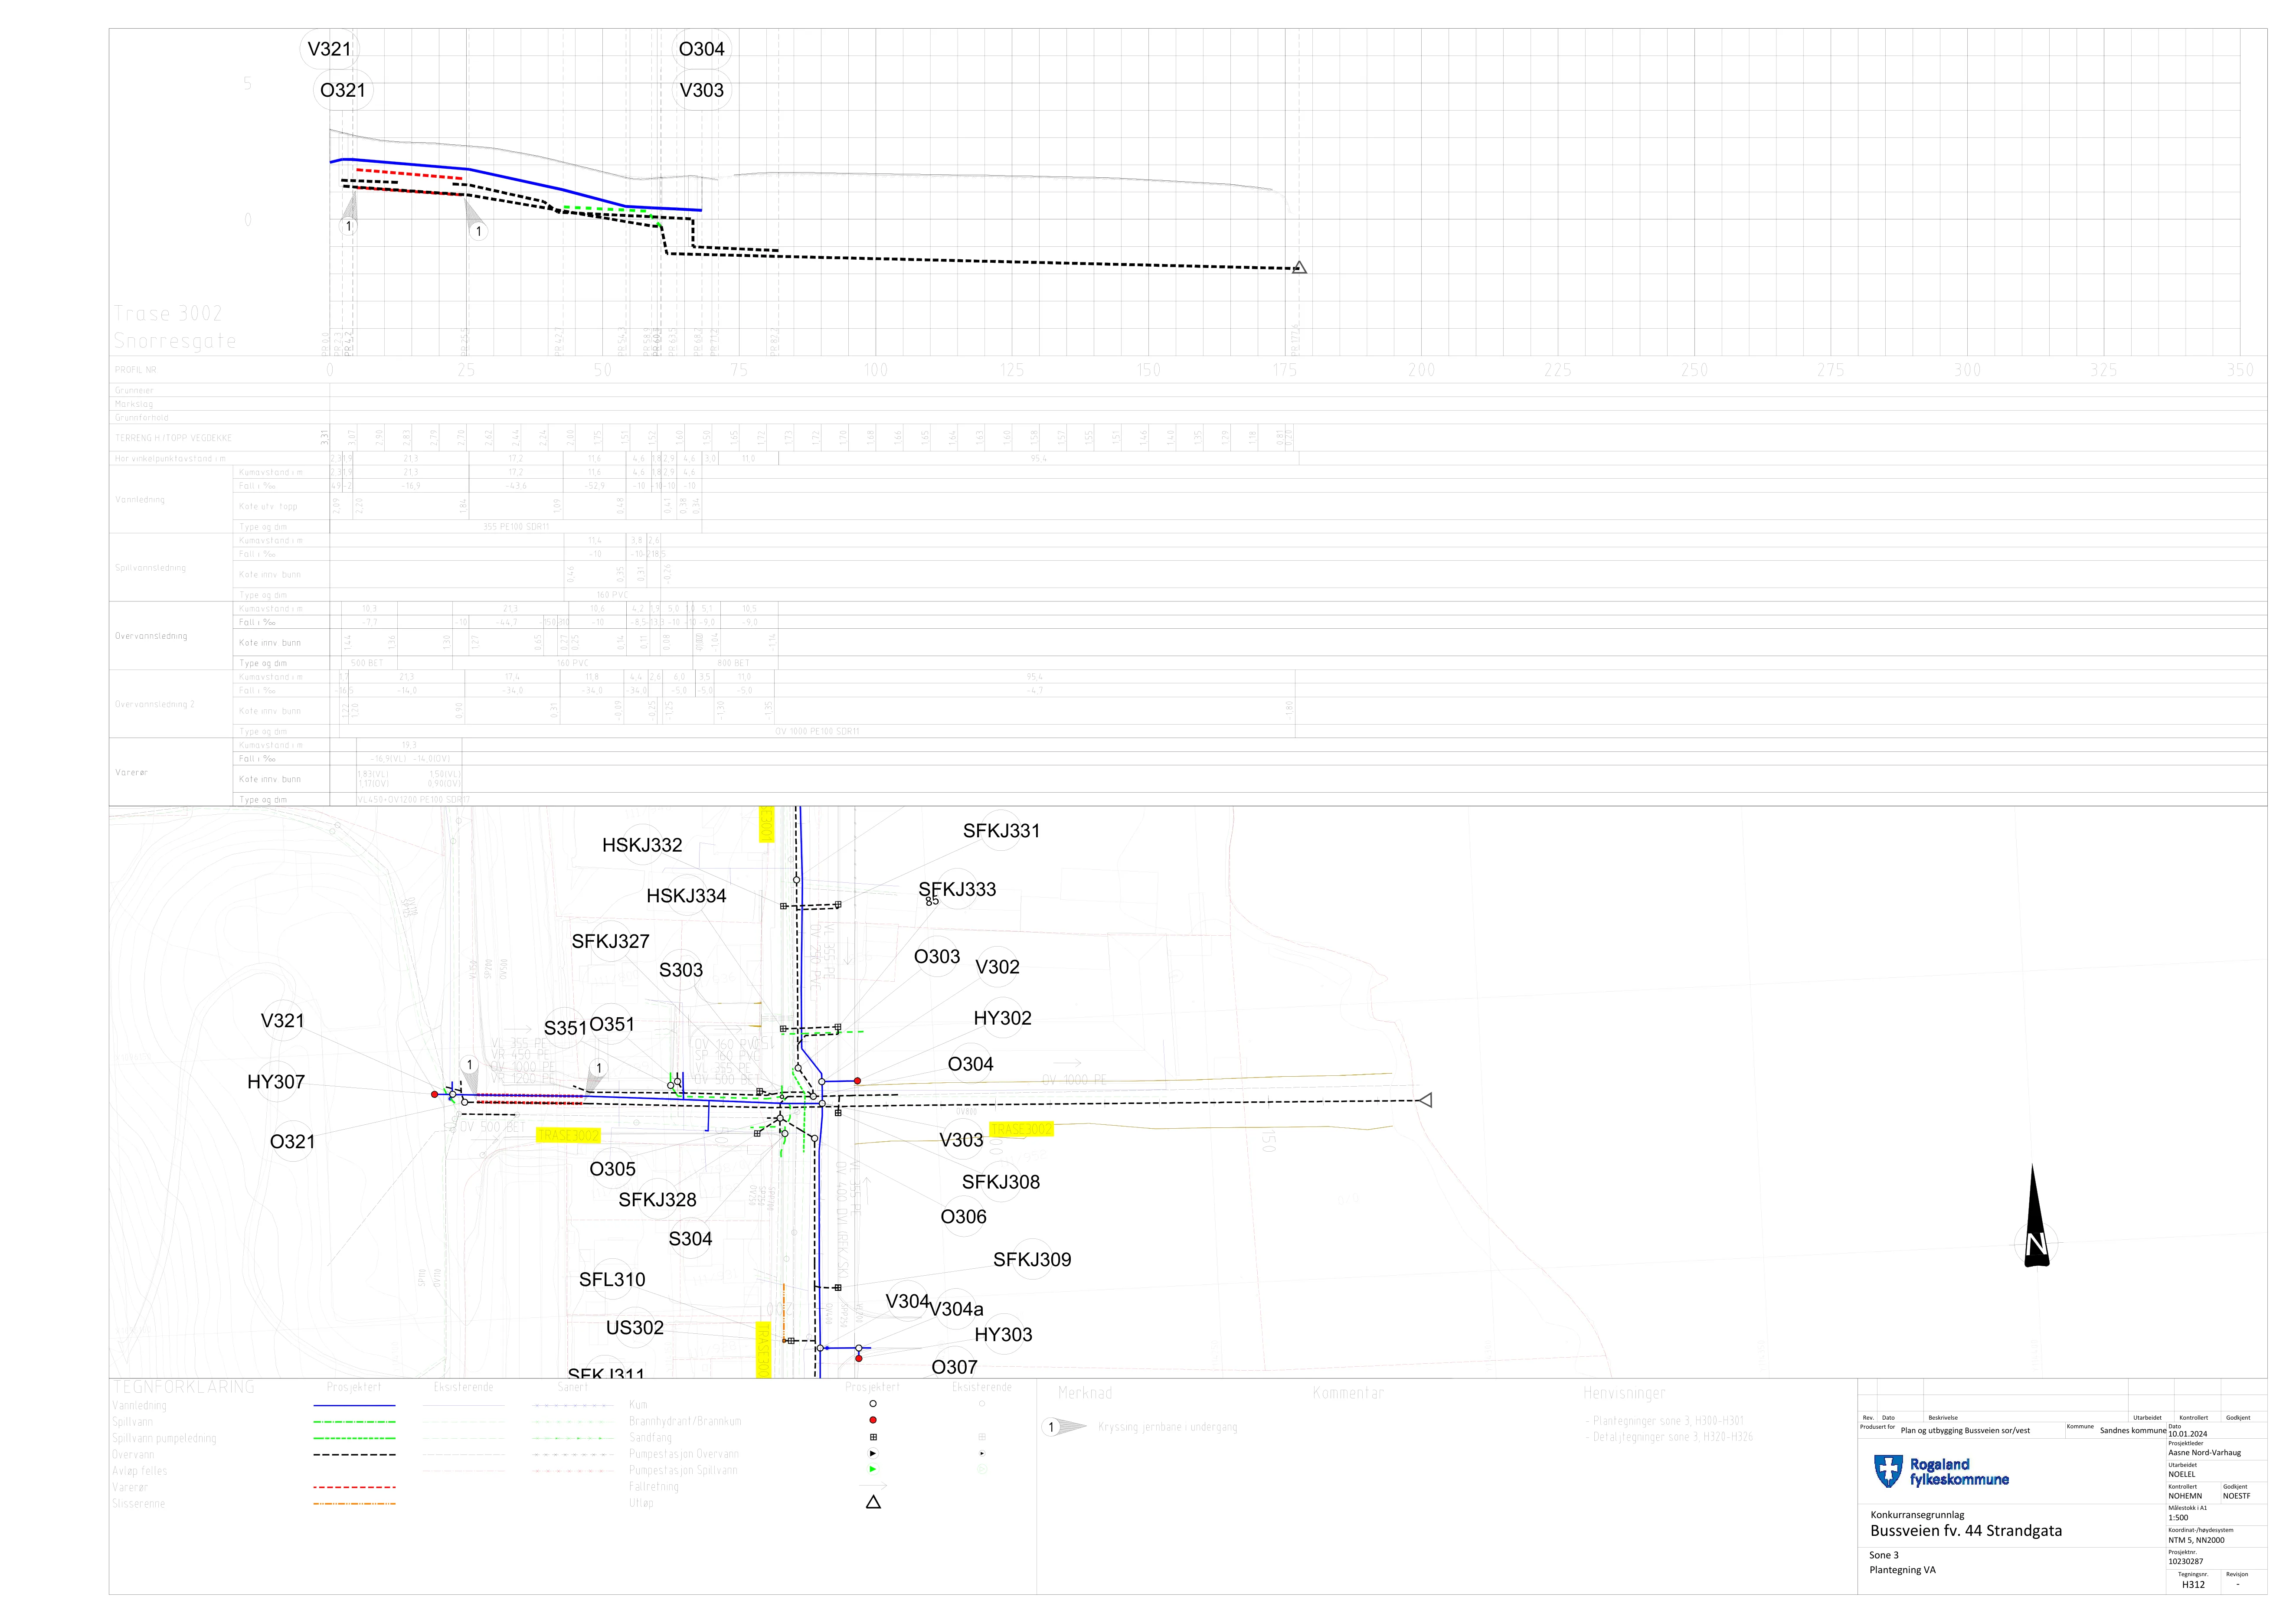
Task: Click the Rogaland fylkeskommune shield logo
Action: pyautogui.click(x=1887, y=1471)
